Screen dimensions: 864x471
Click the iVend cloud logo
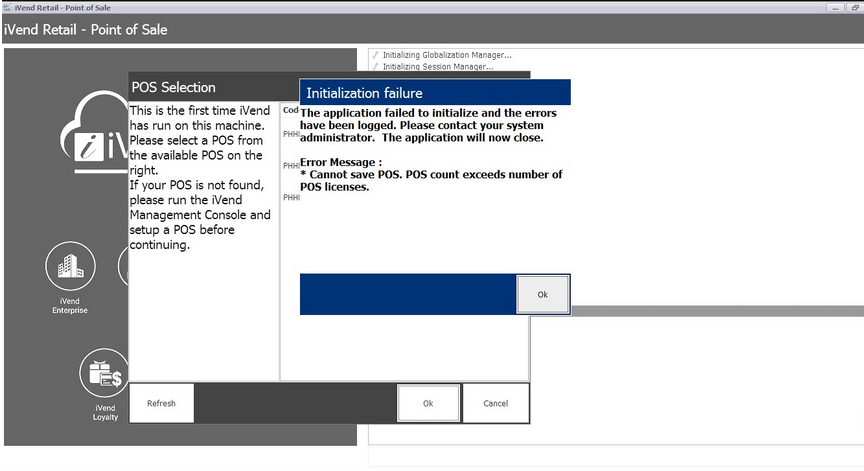pyautogui.click(x=95, y=132)
